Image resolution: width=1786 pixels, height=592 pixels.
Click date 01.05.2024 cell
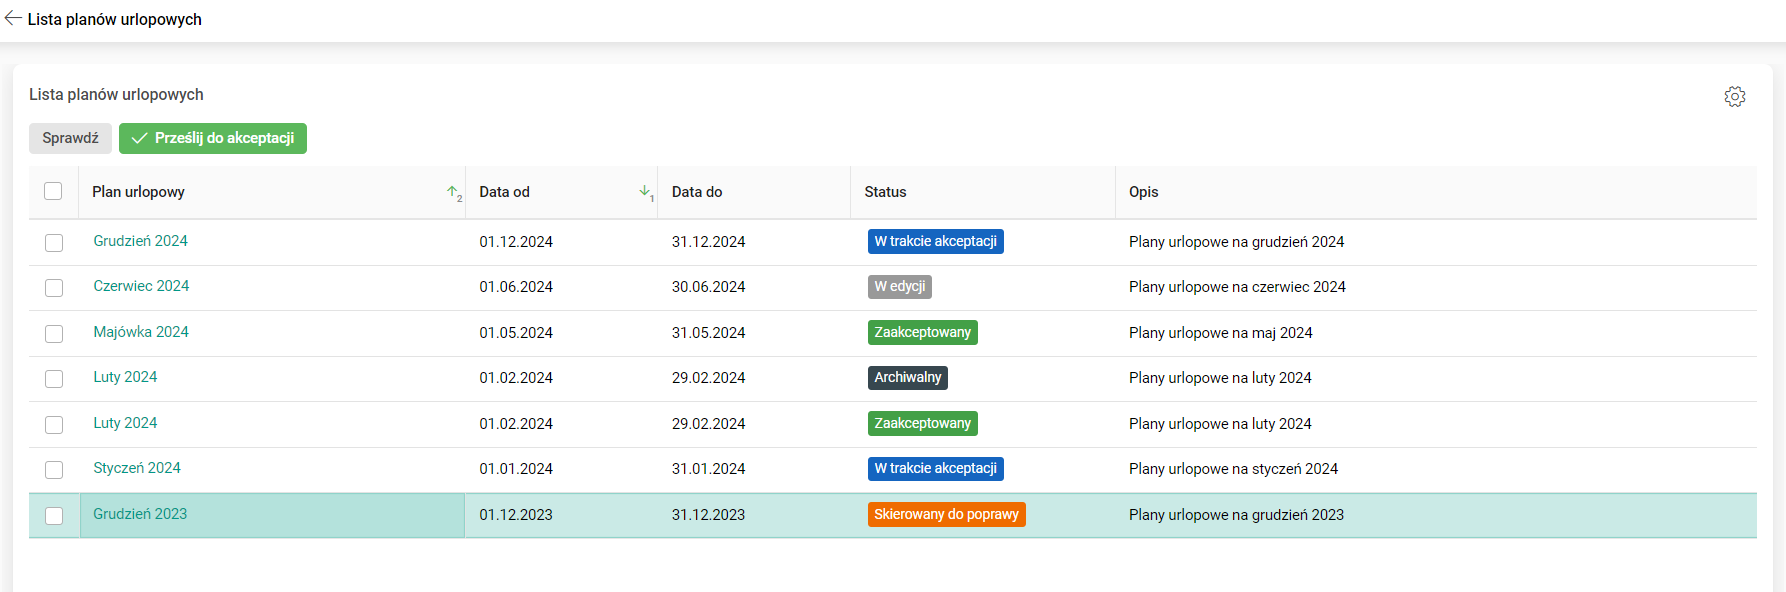[x=516, y=333]
